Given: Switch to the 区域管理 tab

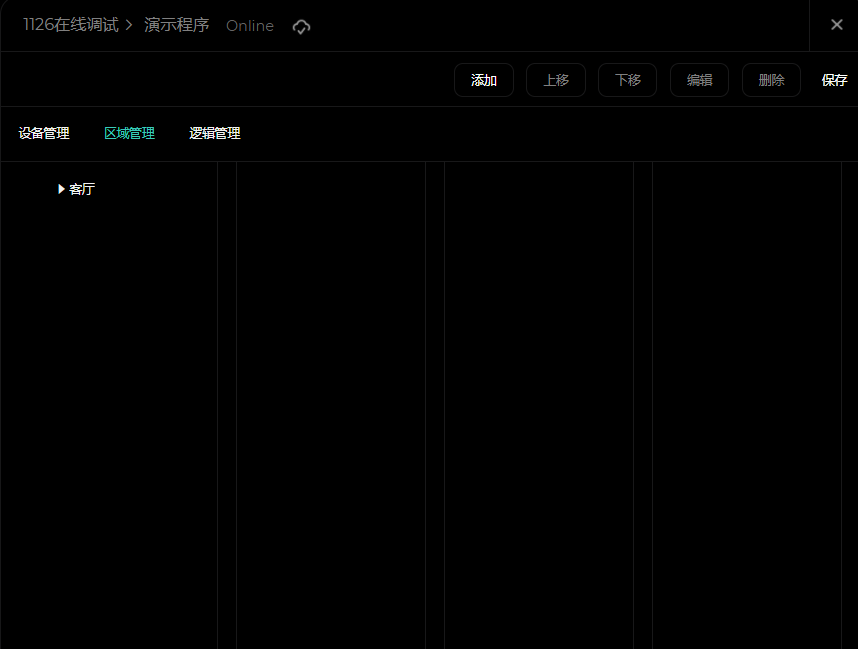Looking at the screenshot, I should (x=129, y=134).
